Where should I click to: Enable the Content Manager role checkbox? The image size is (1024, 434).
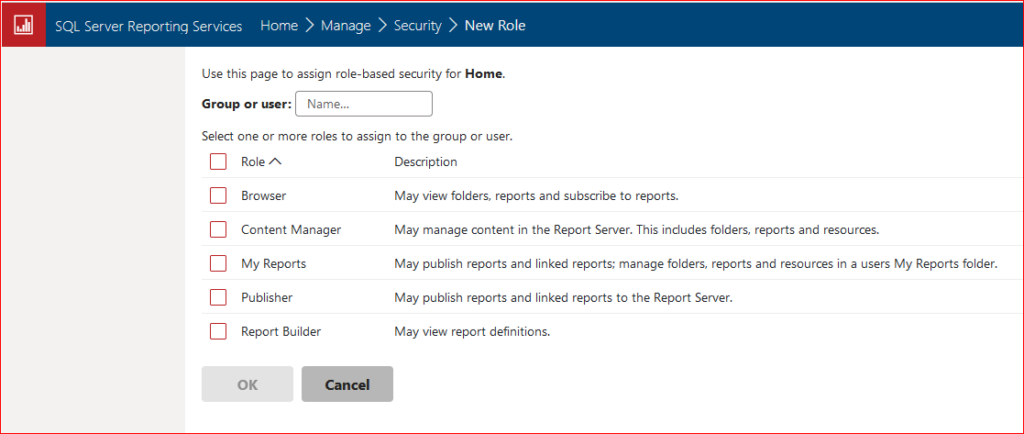pyautogui.click(x=218, y=230)
